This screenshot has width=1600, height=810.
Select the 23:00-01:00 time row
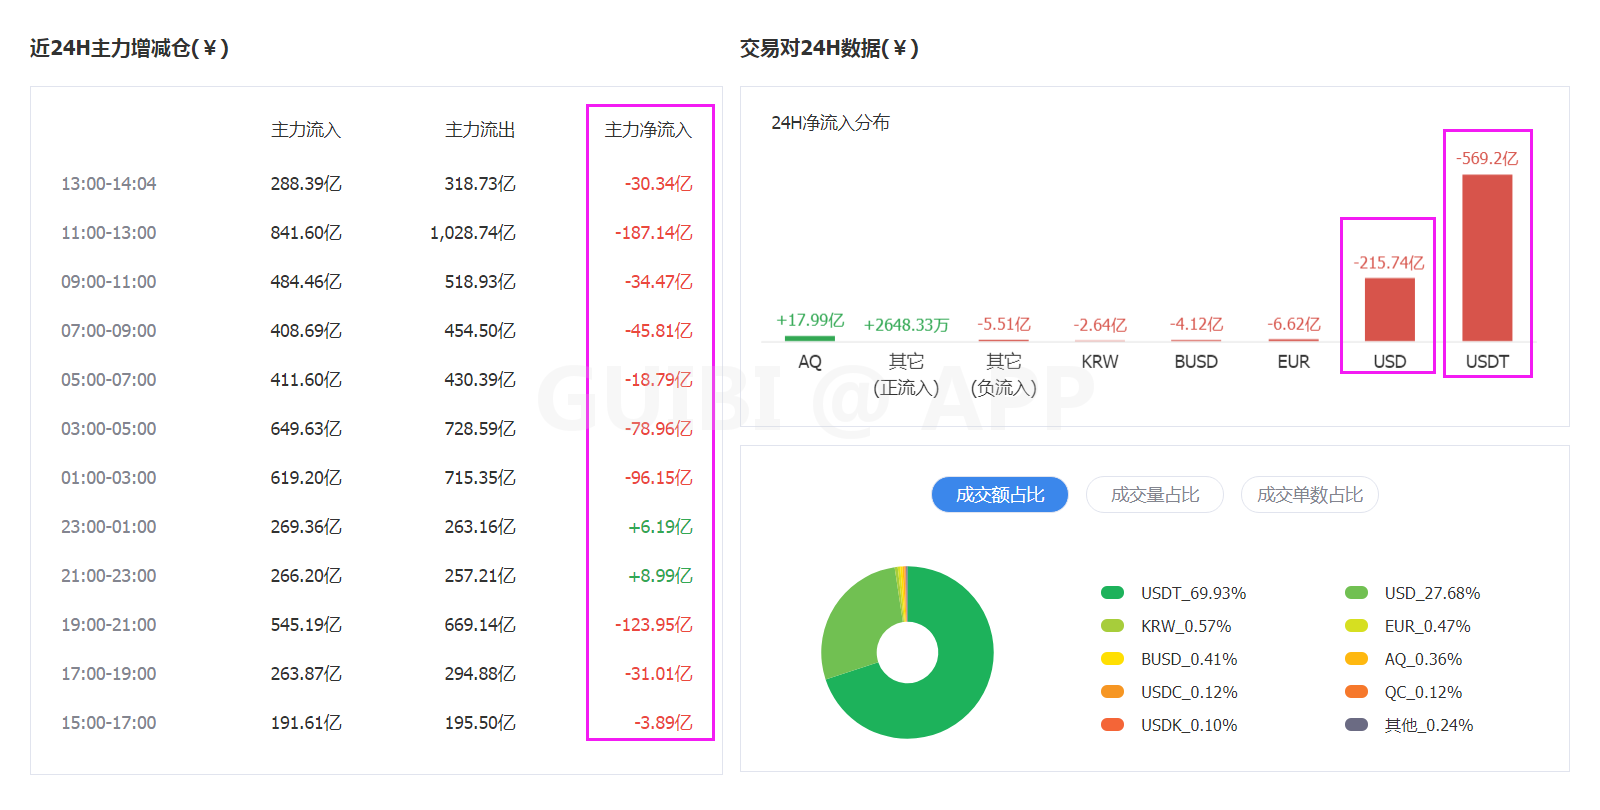click(376, 527)
